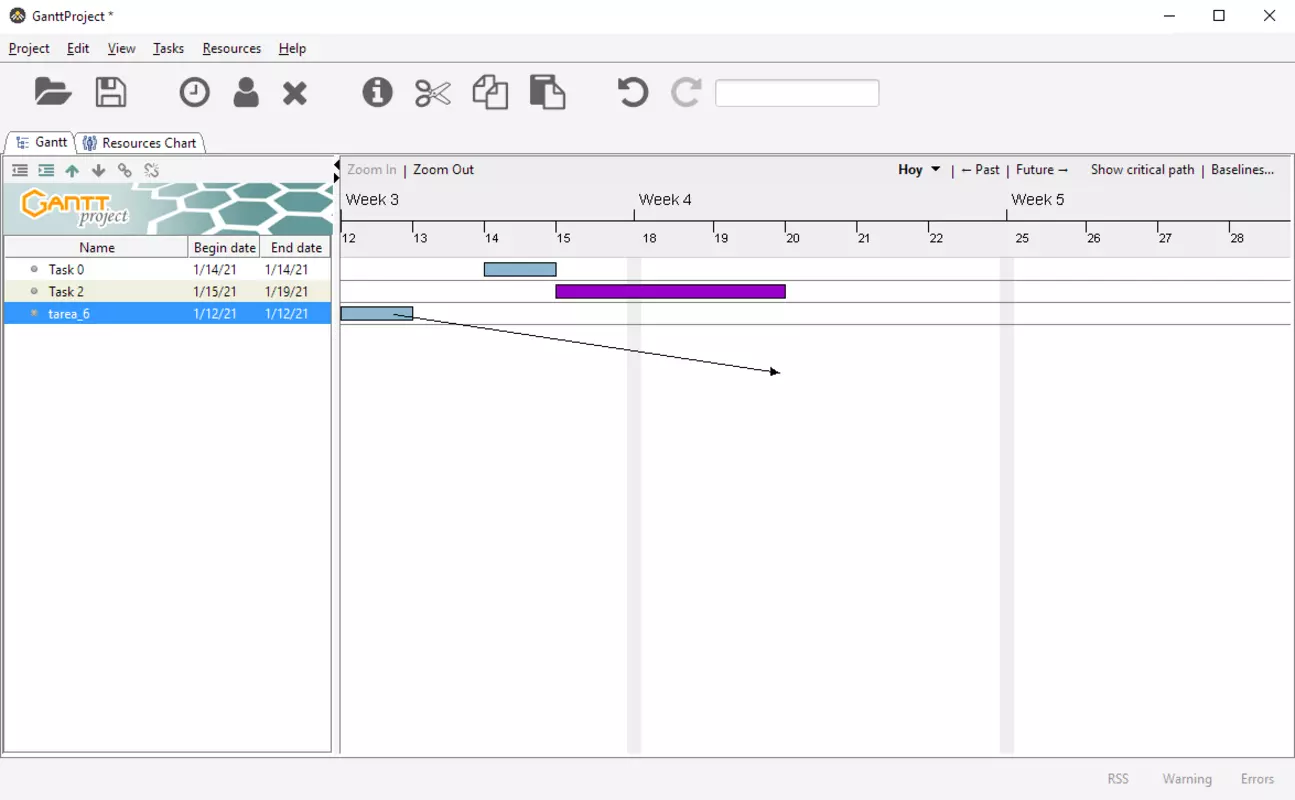The width and height of the screenshot is (1295, 800).
Task: Save project with the floppy disk icon
Action: click(111, 92)
